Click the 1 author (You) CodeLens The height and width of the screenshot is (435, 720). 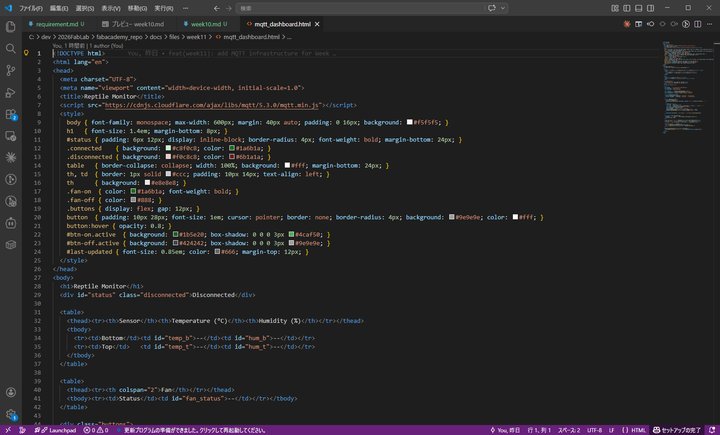coord(106,46)
